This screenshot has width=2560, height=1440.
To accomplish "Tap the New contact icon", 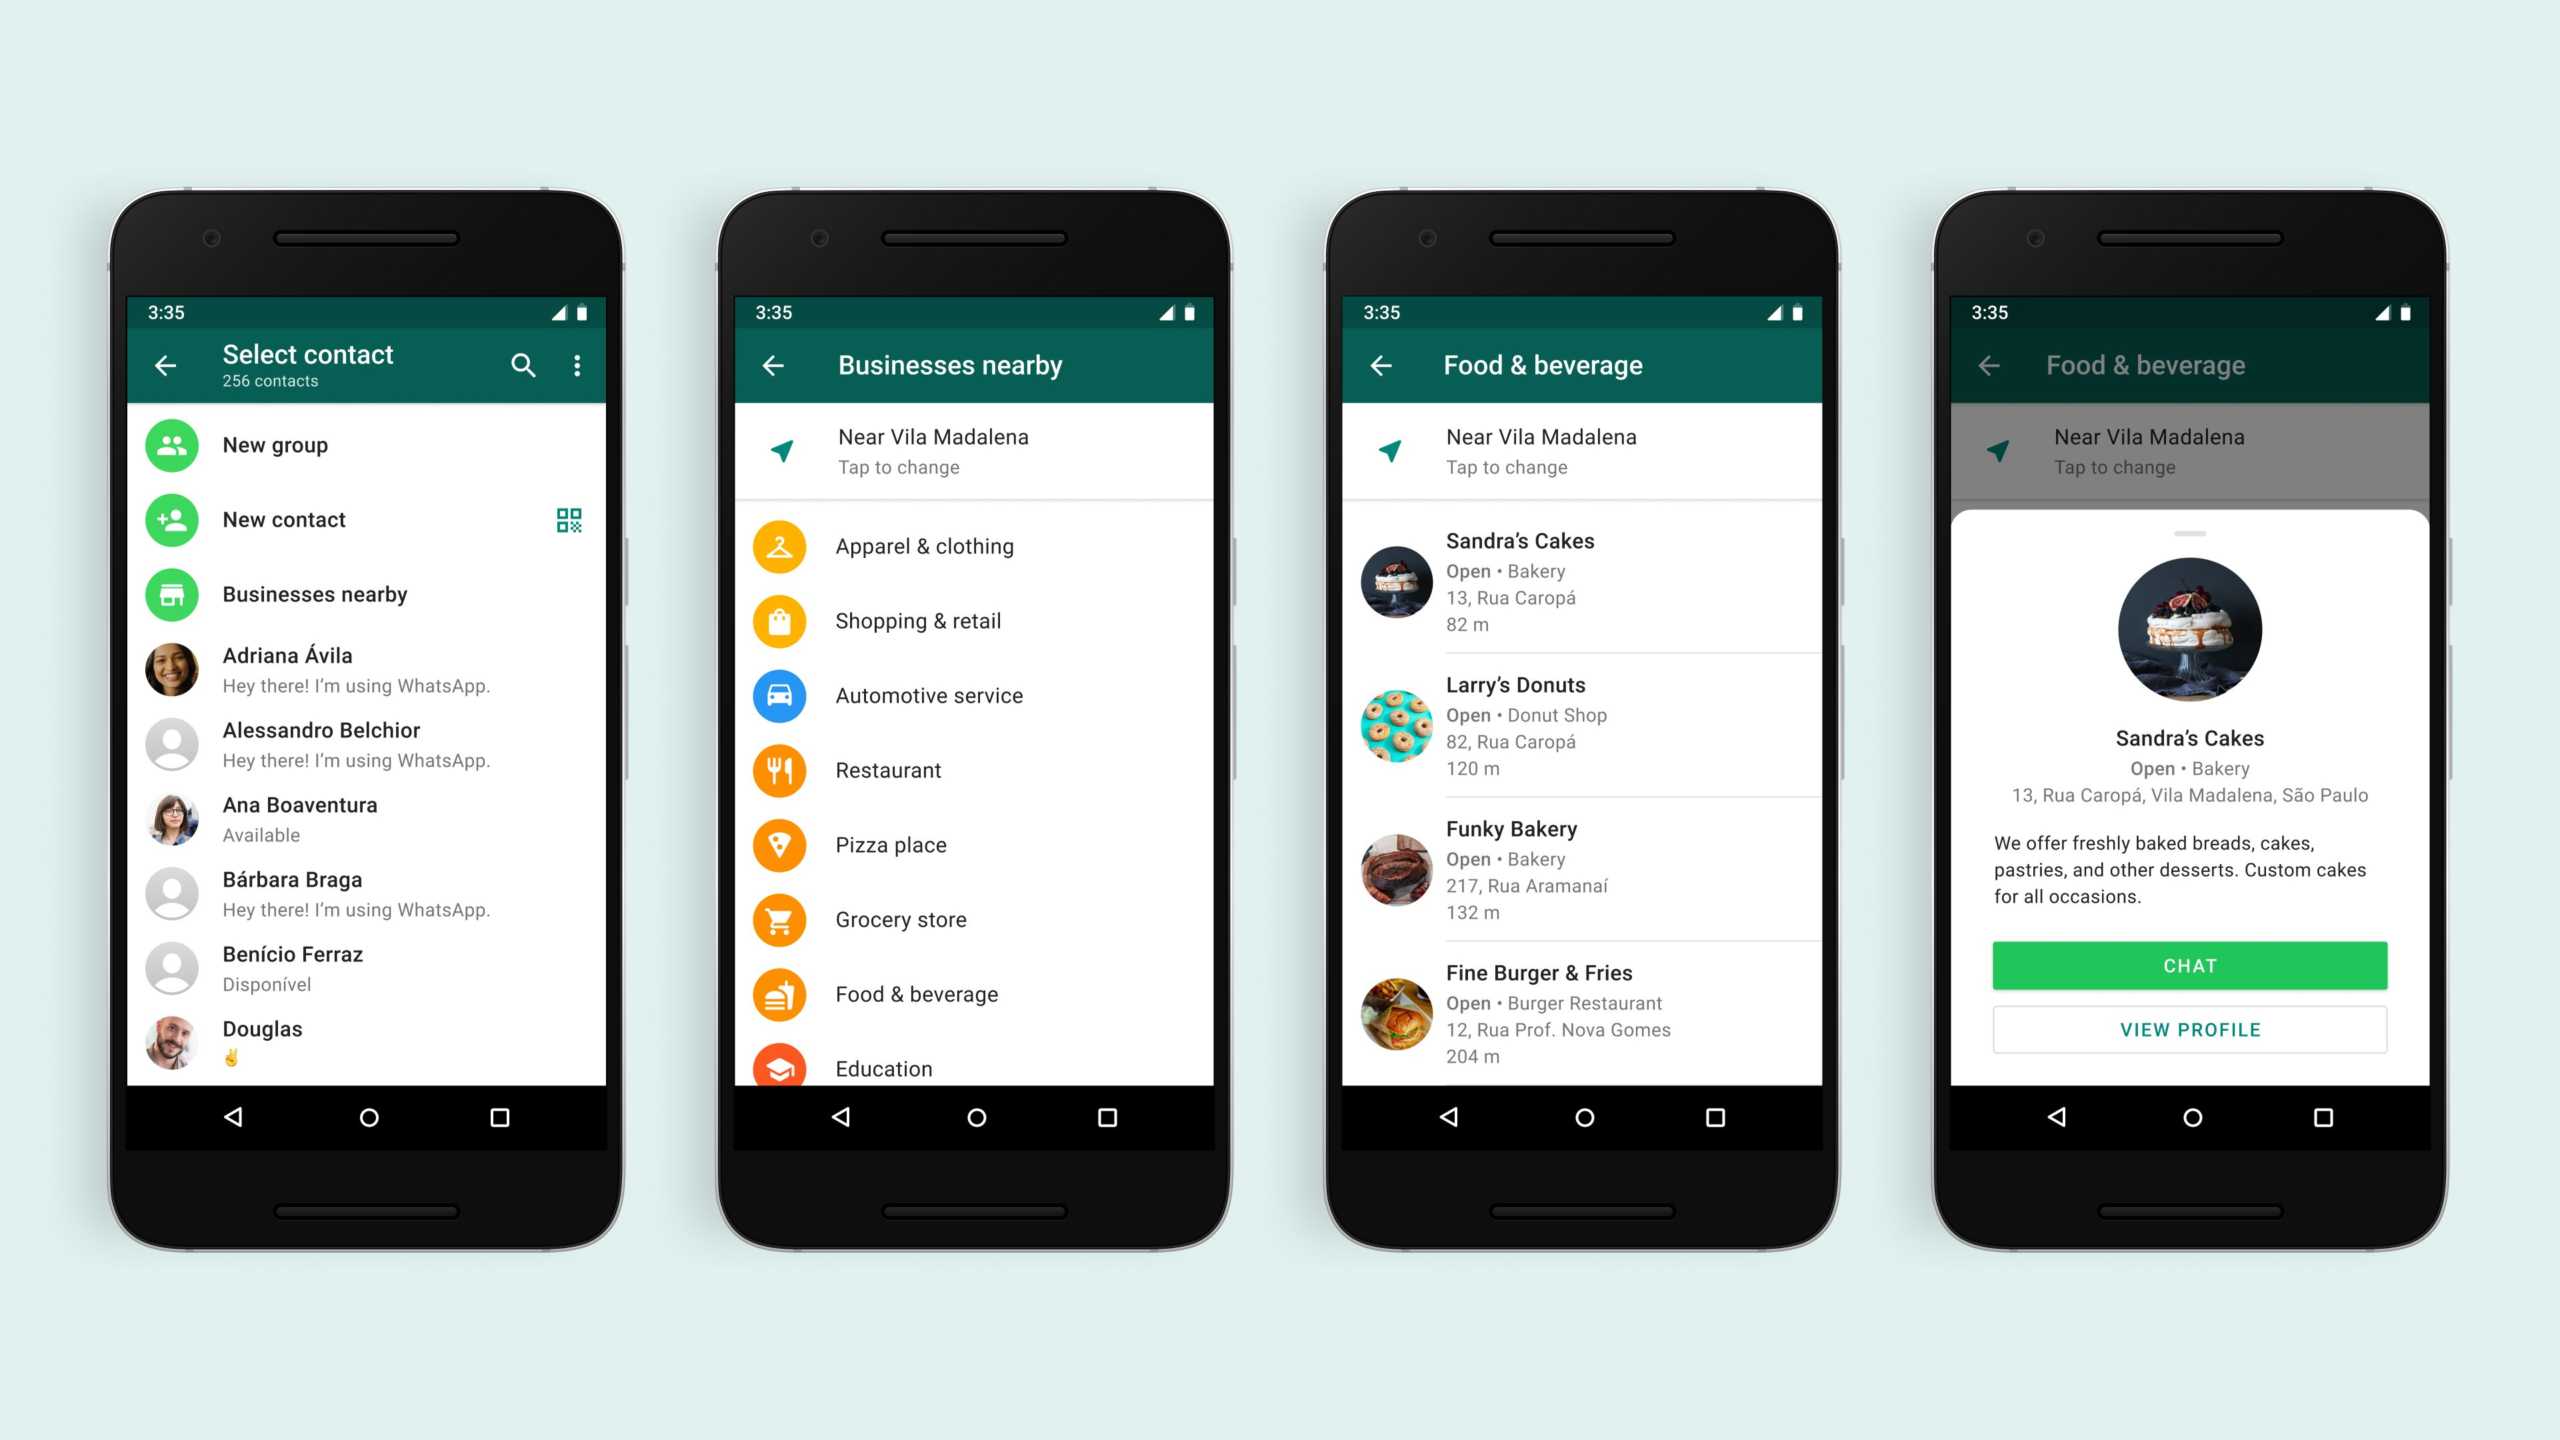I will [x=171, y=519].
